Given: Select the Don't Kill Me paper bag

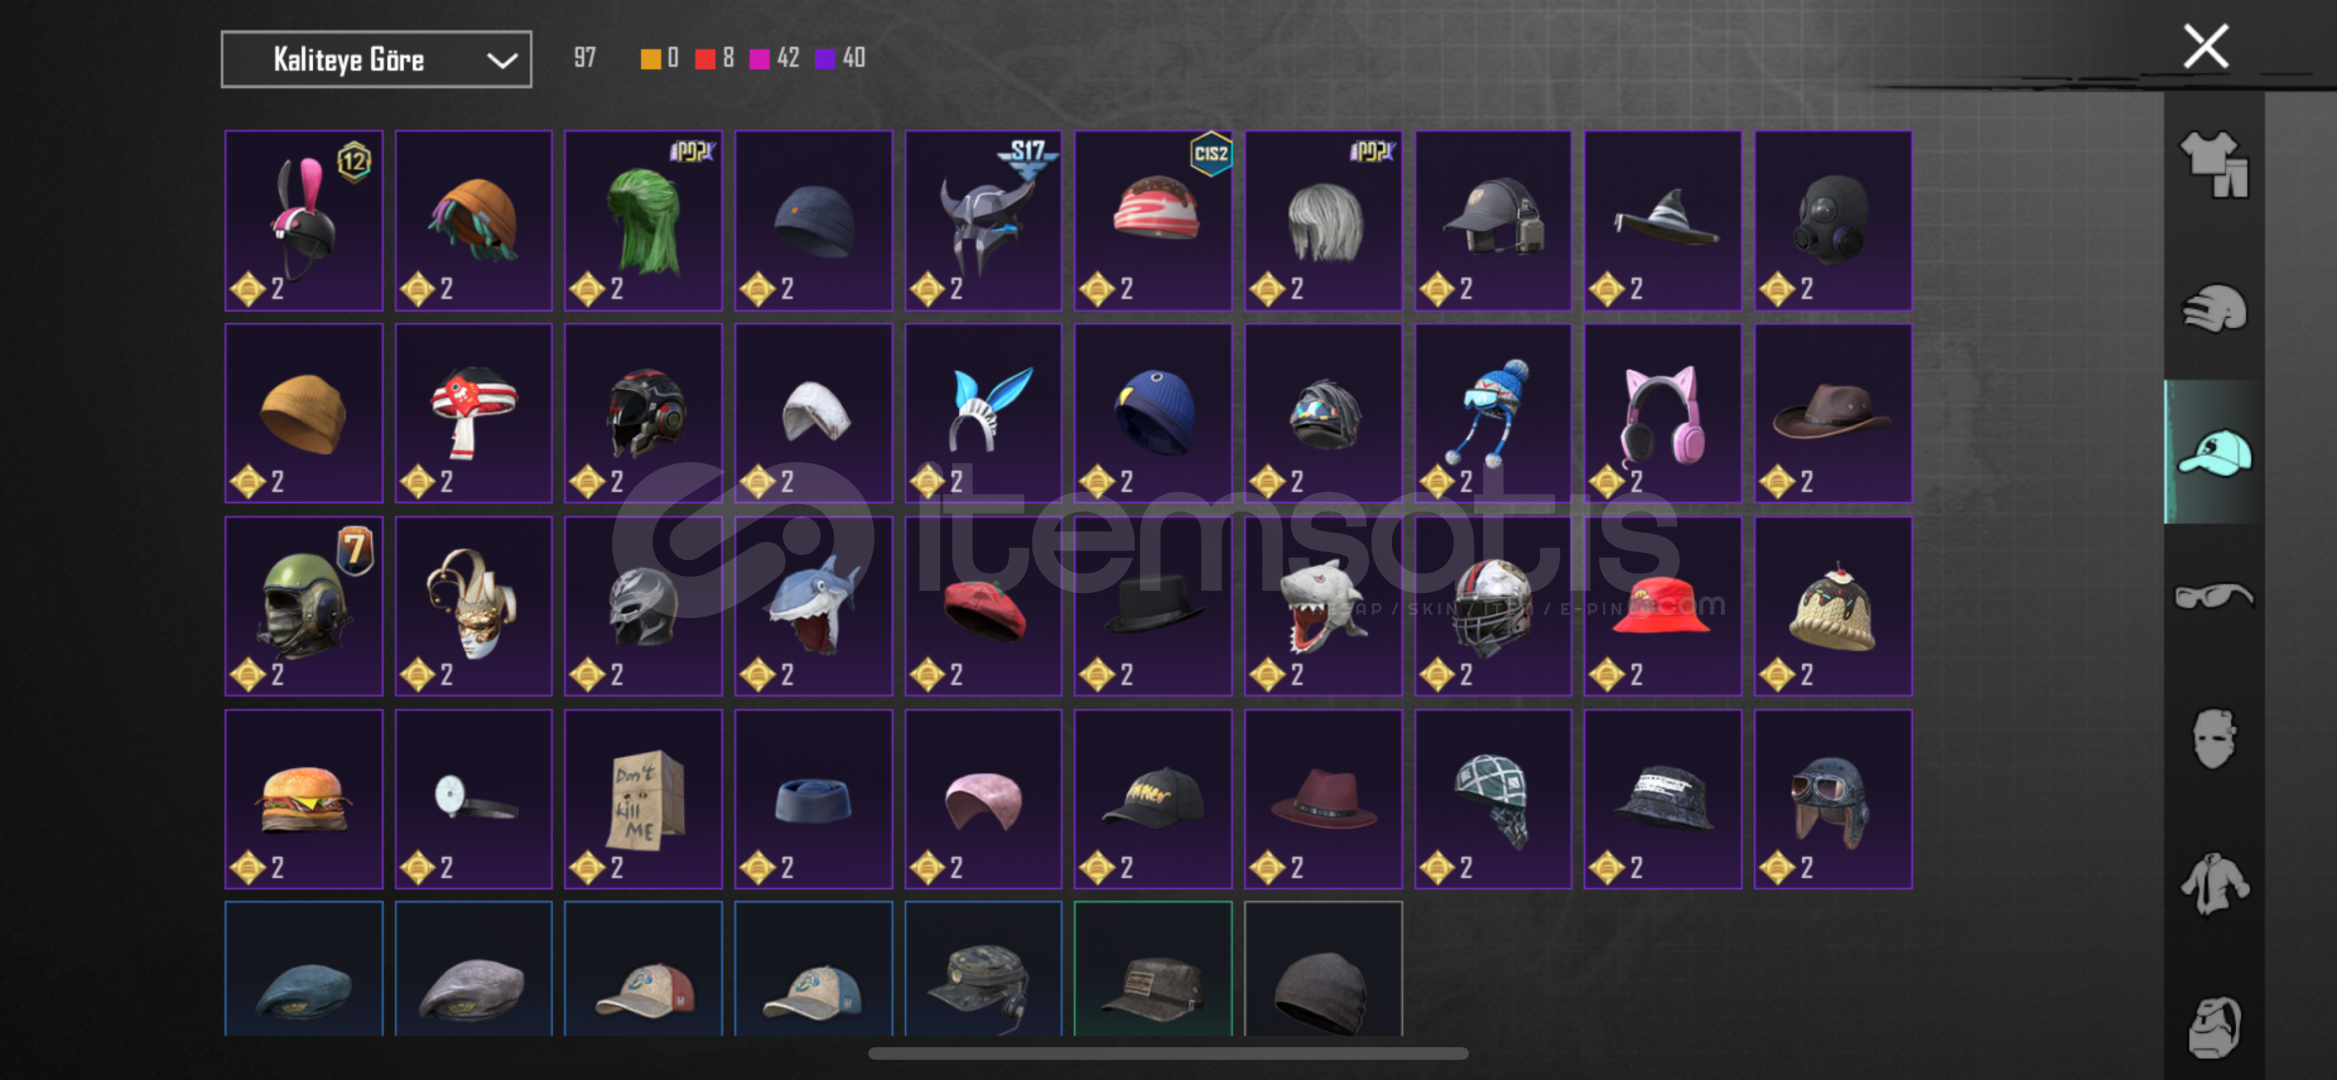Looking at the screenshot, I should tap(643, 799).
